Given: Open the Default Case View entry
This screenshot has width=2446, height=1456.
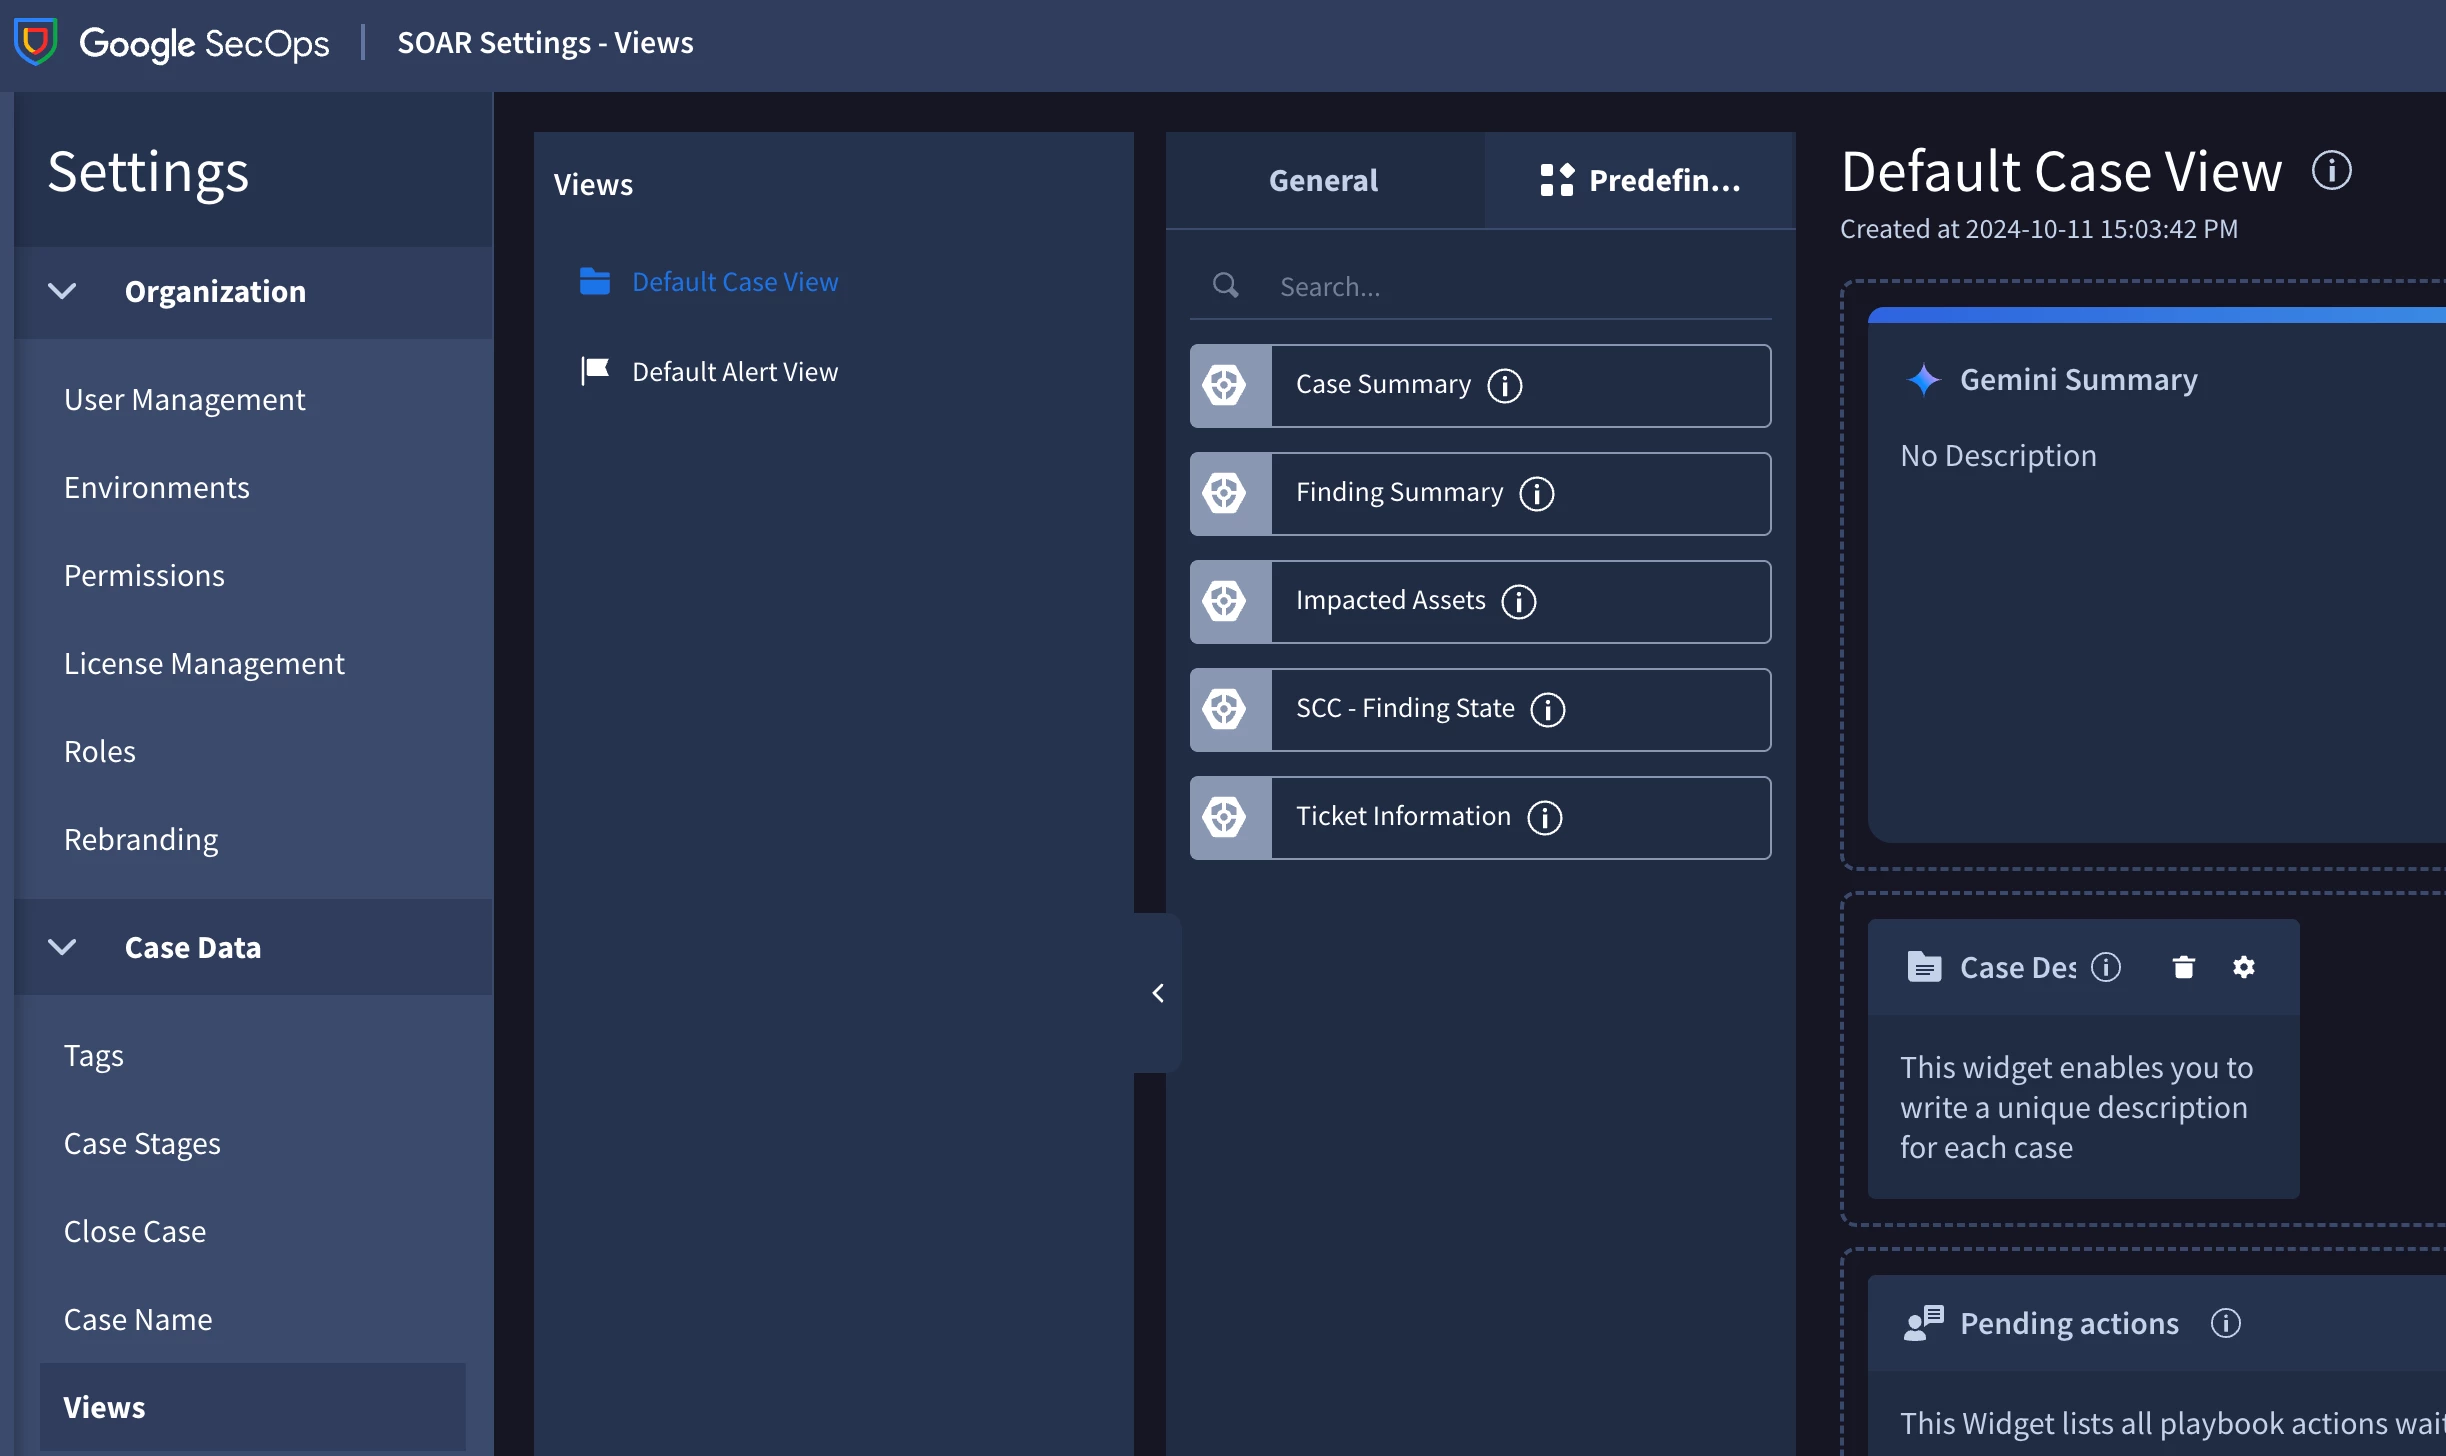Looking at the screenshot, I should click(x=735, y=282).
